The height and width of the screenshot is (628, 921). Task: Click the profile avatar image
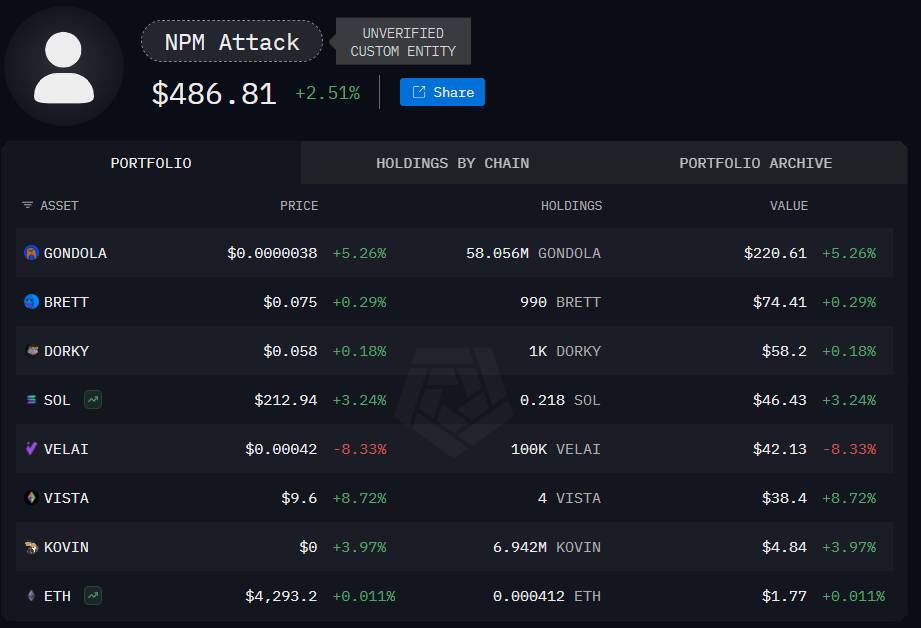click(x=63, y=66)
